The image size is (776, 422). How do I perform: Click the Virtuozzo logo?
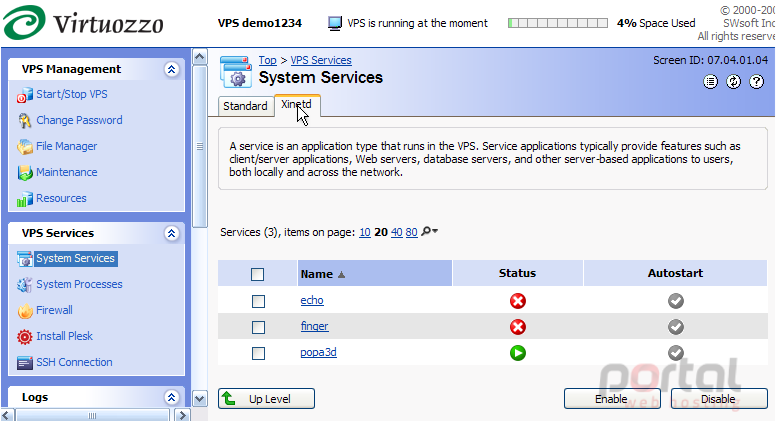83,23
